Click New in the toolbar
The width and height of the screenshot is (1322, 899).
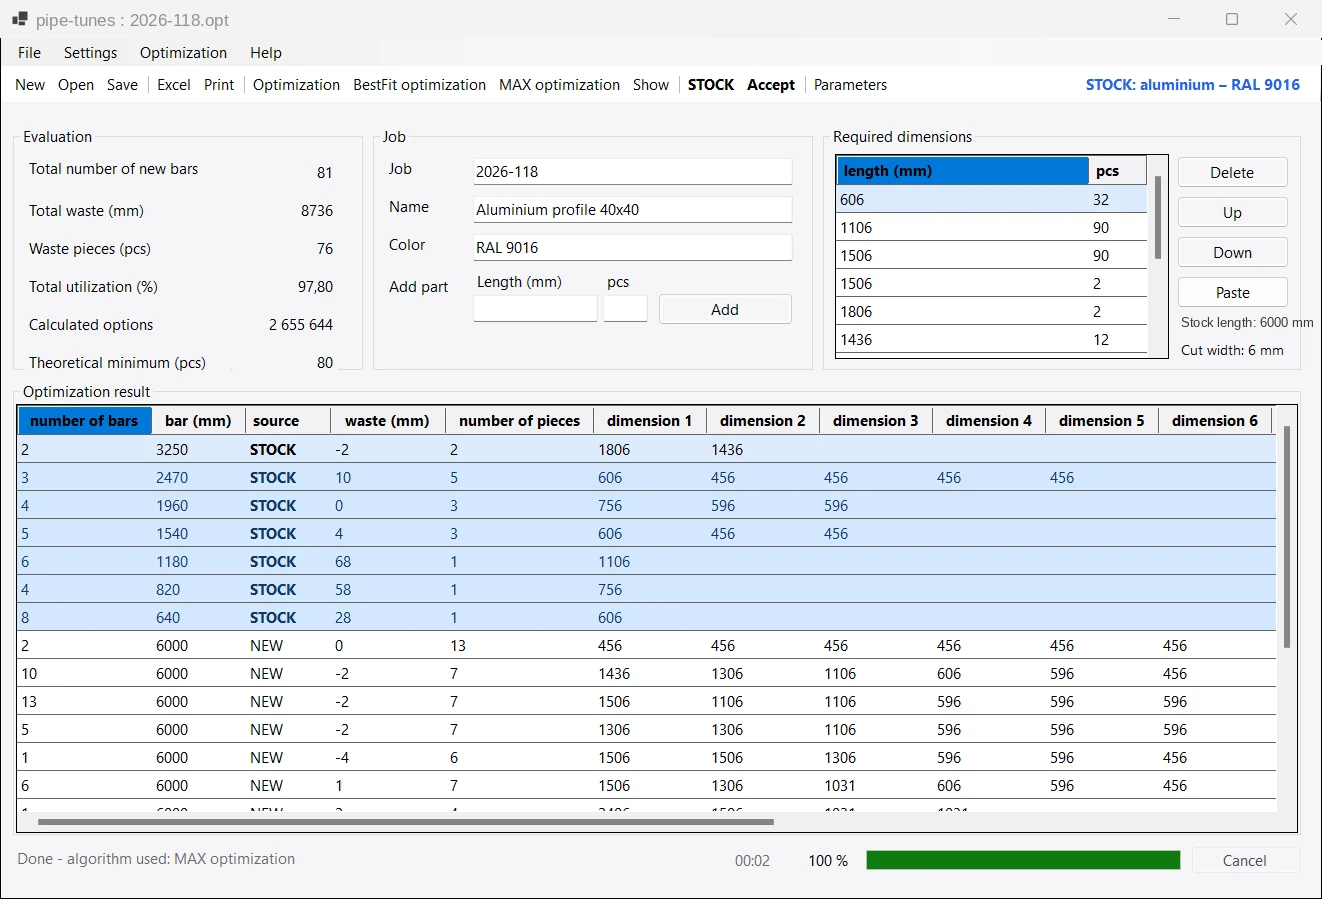pyautogui.click(x=30, y=85)
